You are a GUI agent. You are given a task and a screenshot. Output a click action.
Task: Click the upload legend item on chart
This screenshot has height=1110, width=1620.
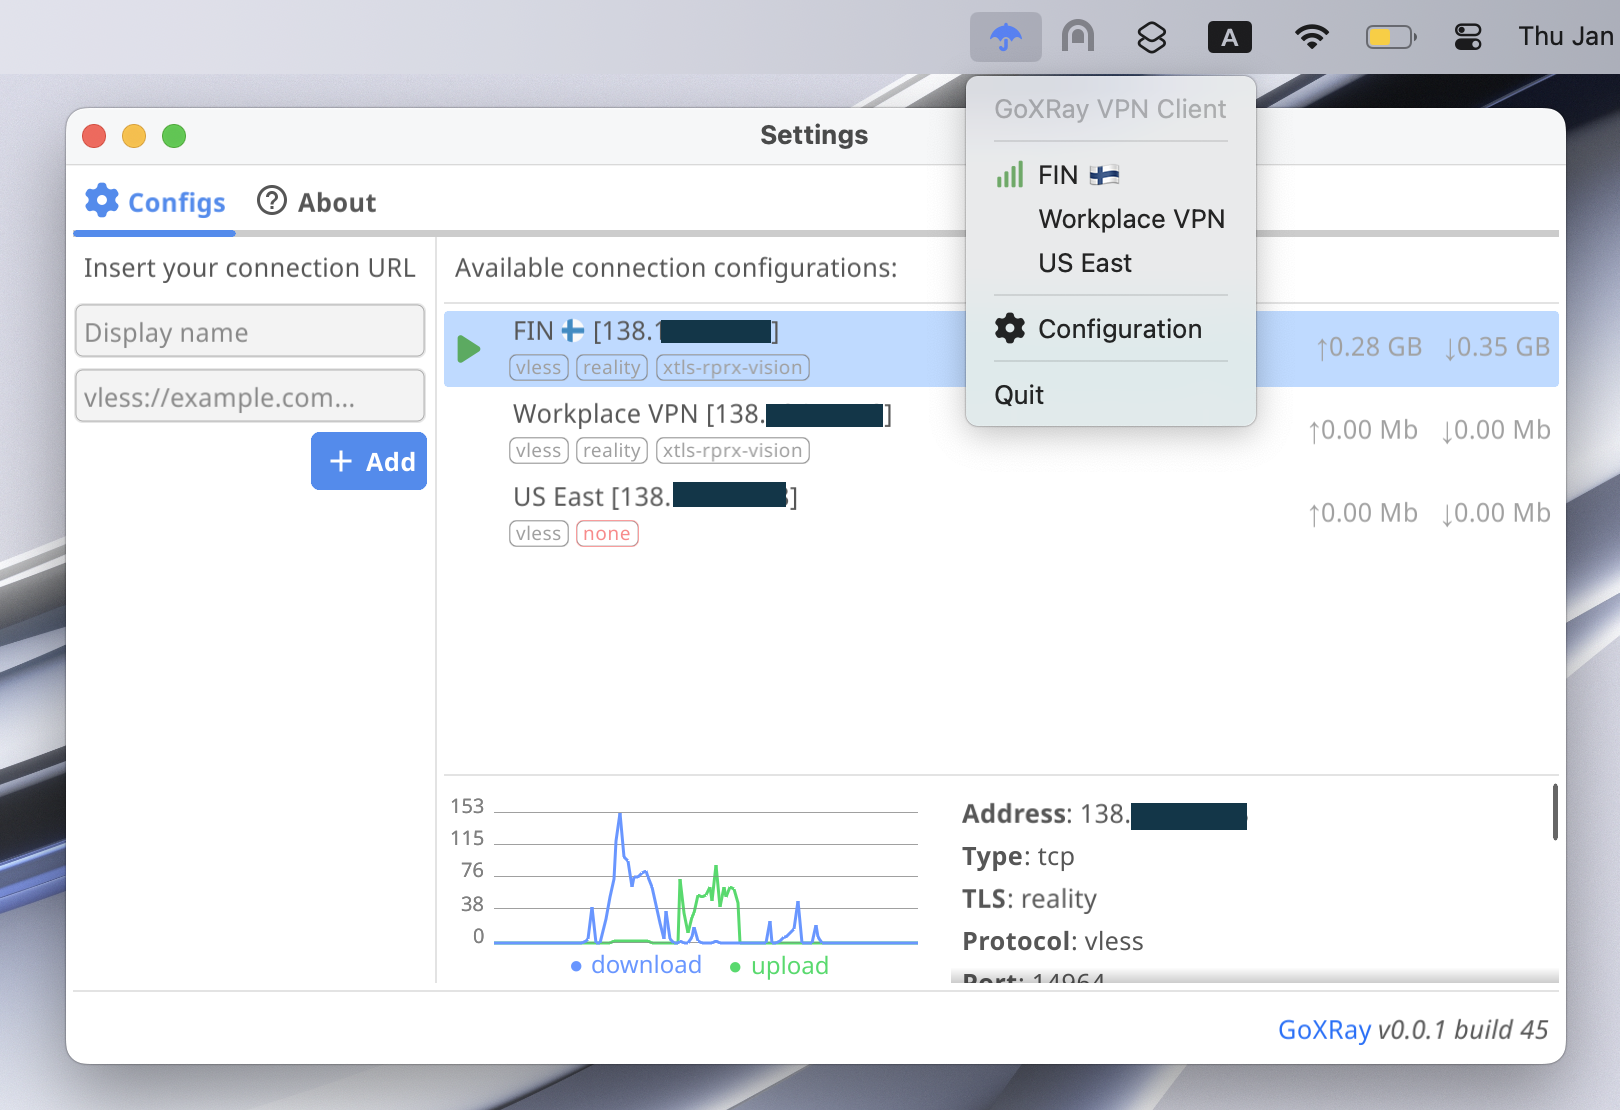pyautogui.click(x=779, y=966)
